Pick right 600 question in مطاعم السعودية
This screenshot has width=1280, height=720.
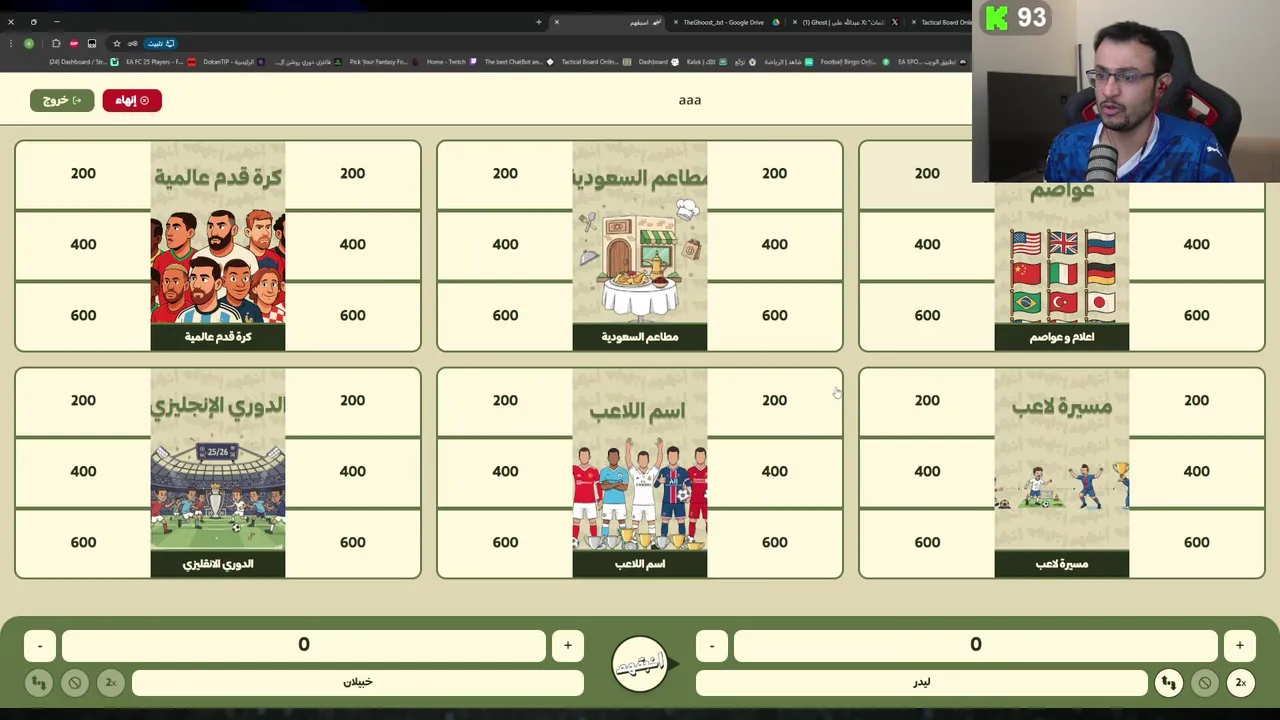coord(774,316)
